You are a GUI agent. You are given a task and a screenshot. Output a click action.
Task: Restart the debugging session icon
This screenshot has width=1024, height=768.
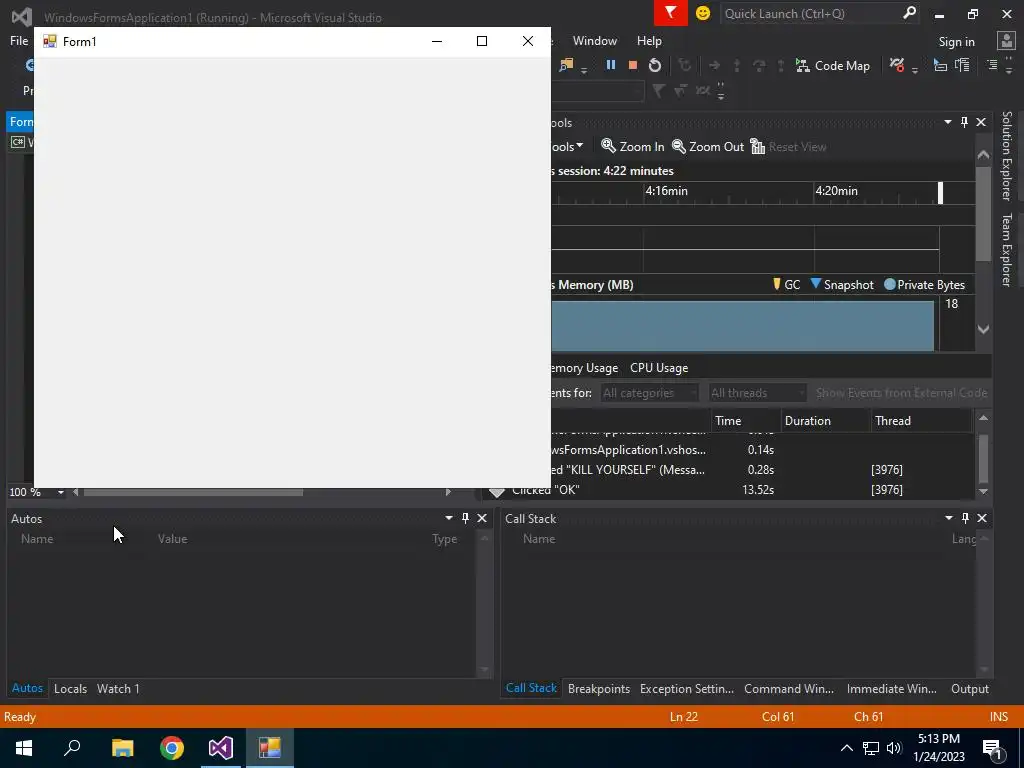point(654,65)
